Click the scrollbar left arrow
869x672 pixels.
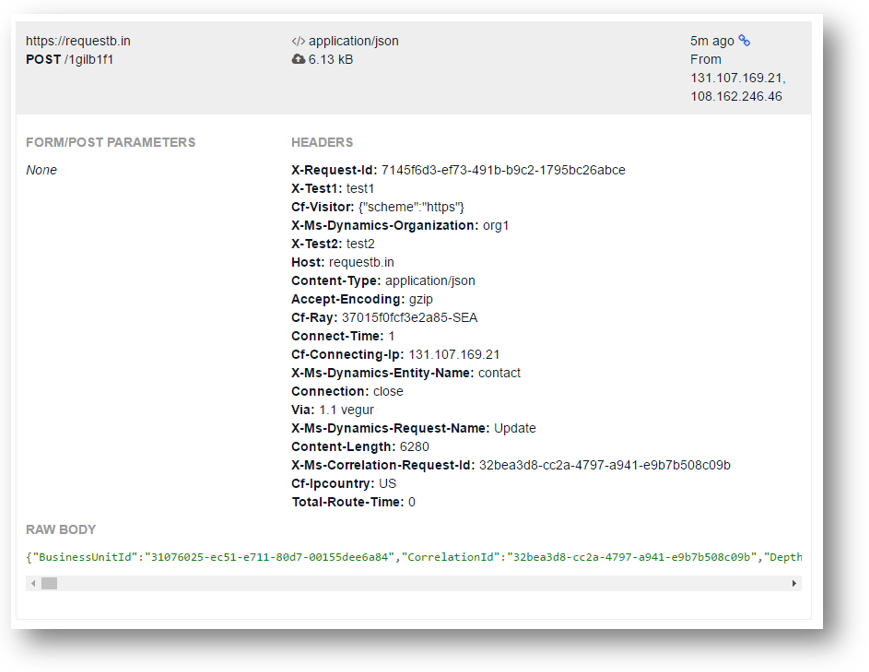click(x=33, y=583)
